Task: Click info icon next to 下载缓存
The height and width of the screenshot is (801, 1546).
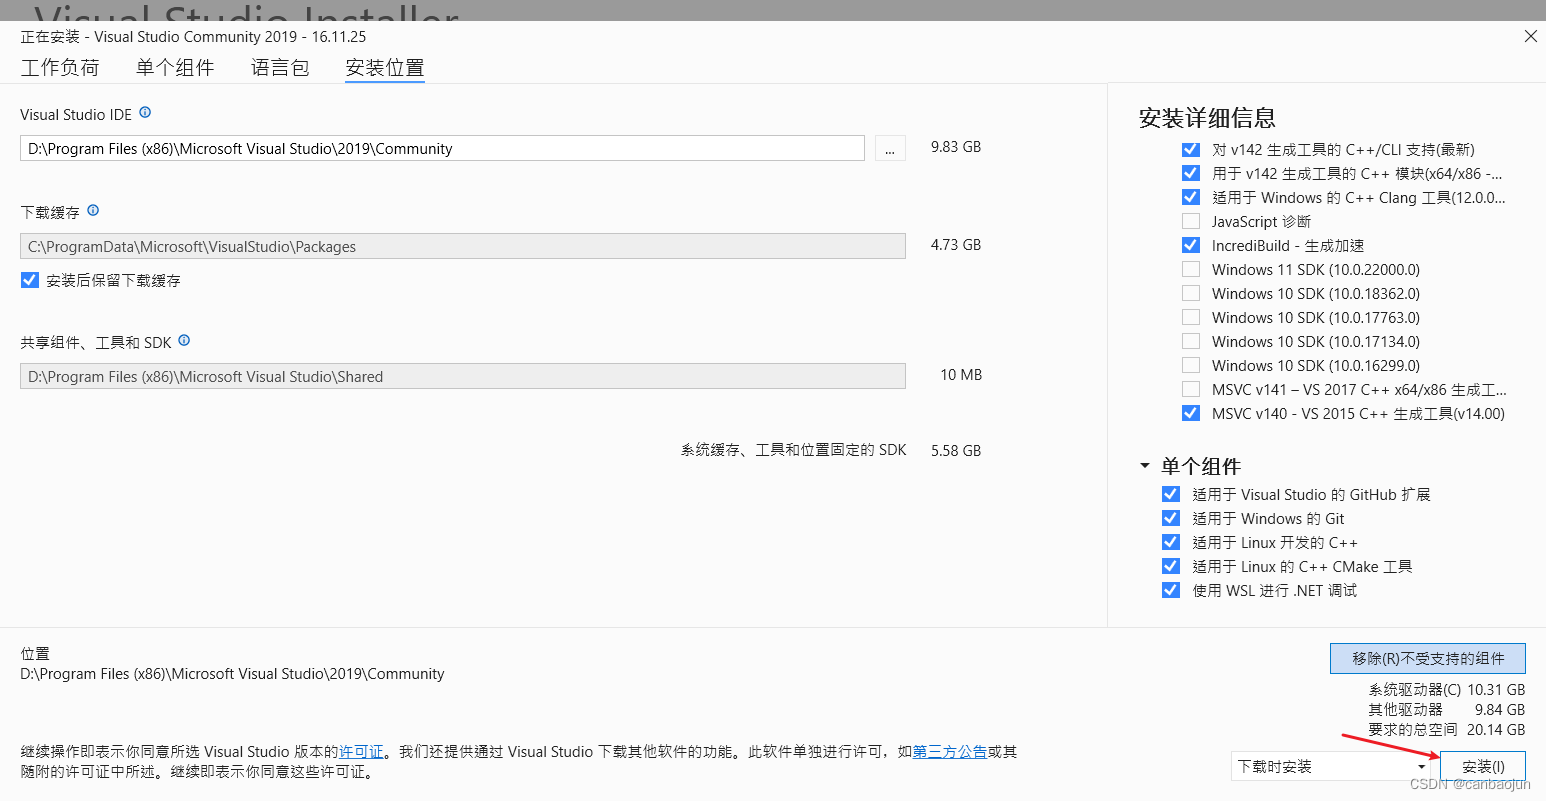Action: [93, 211]
